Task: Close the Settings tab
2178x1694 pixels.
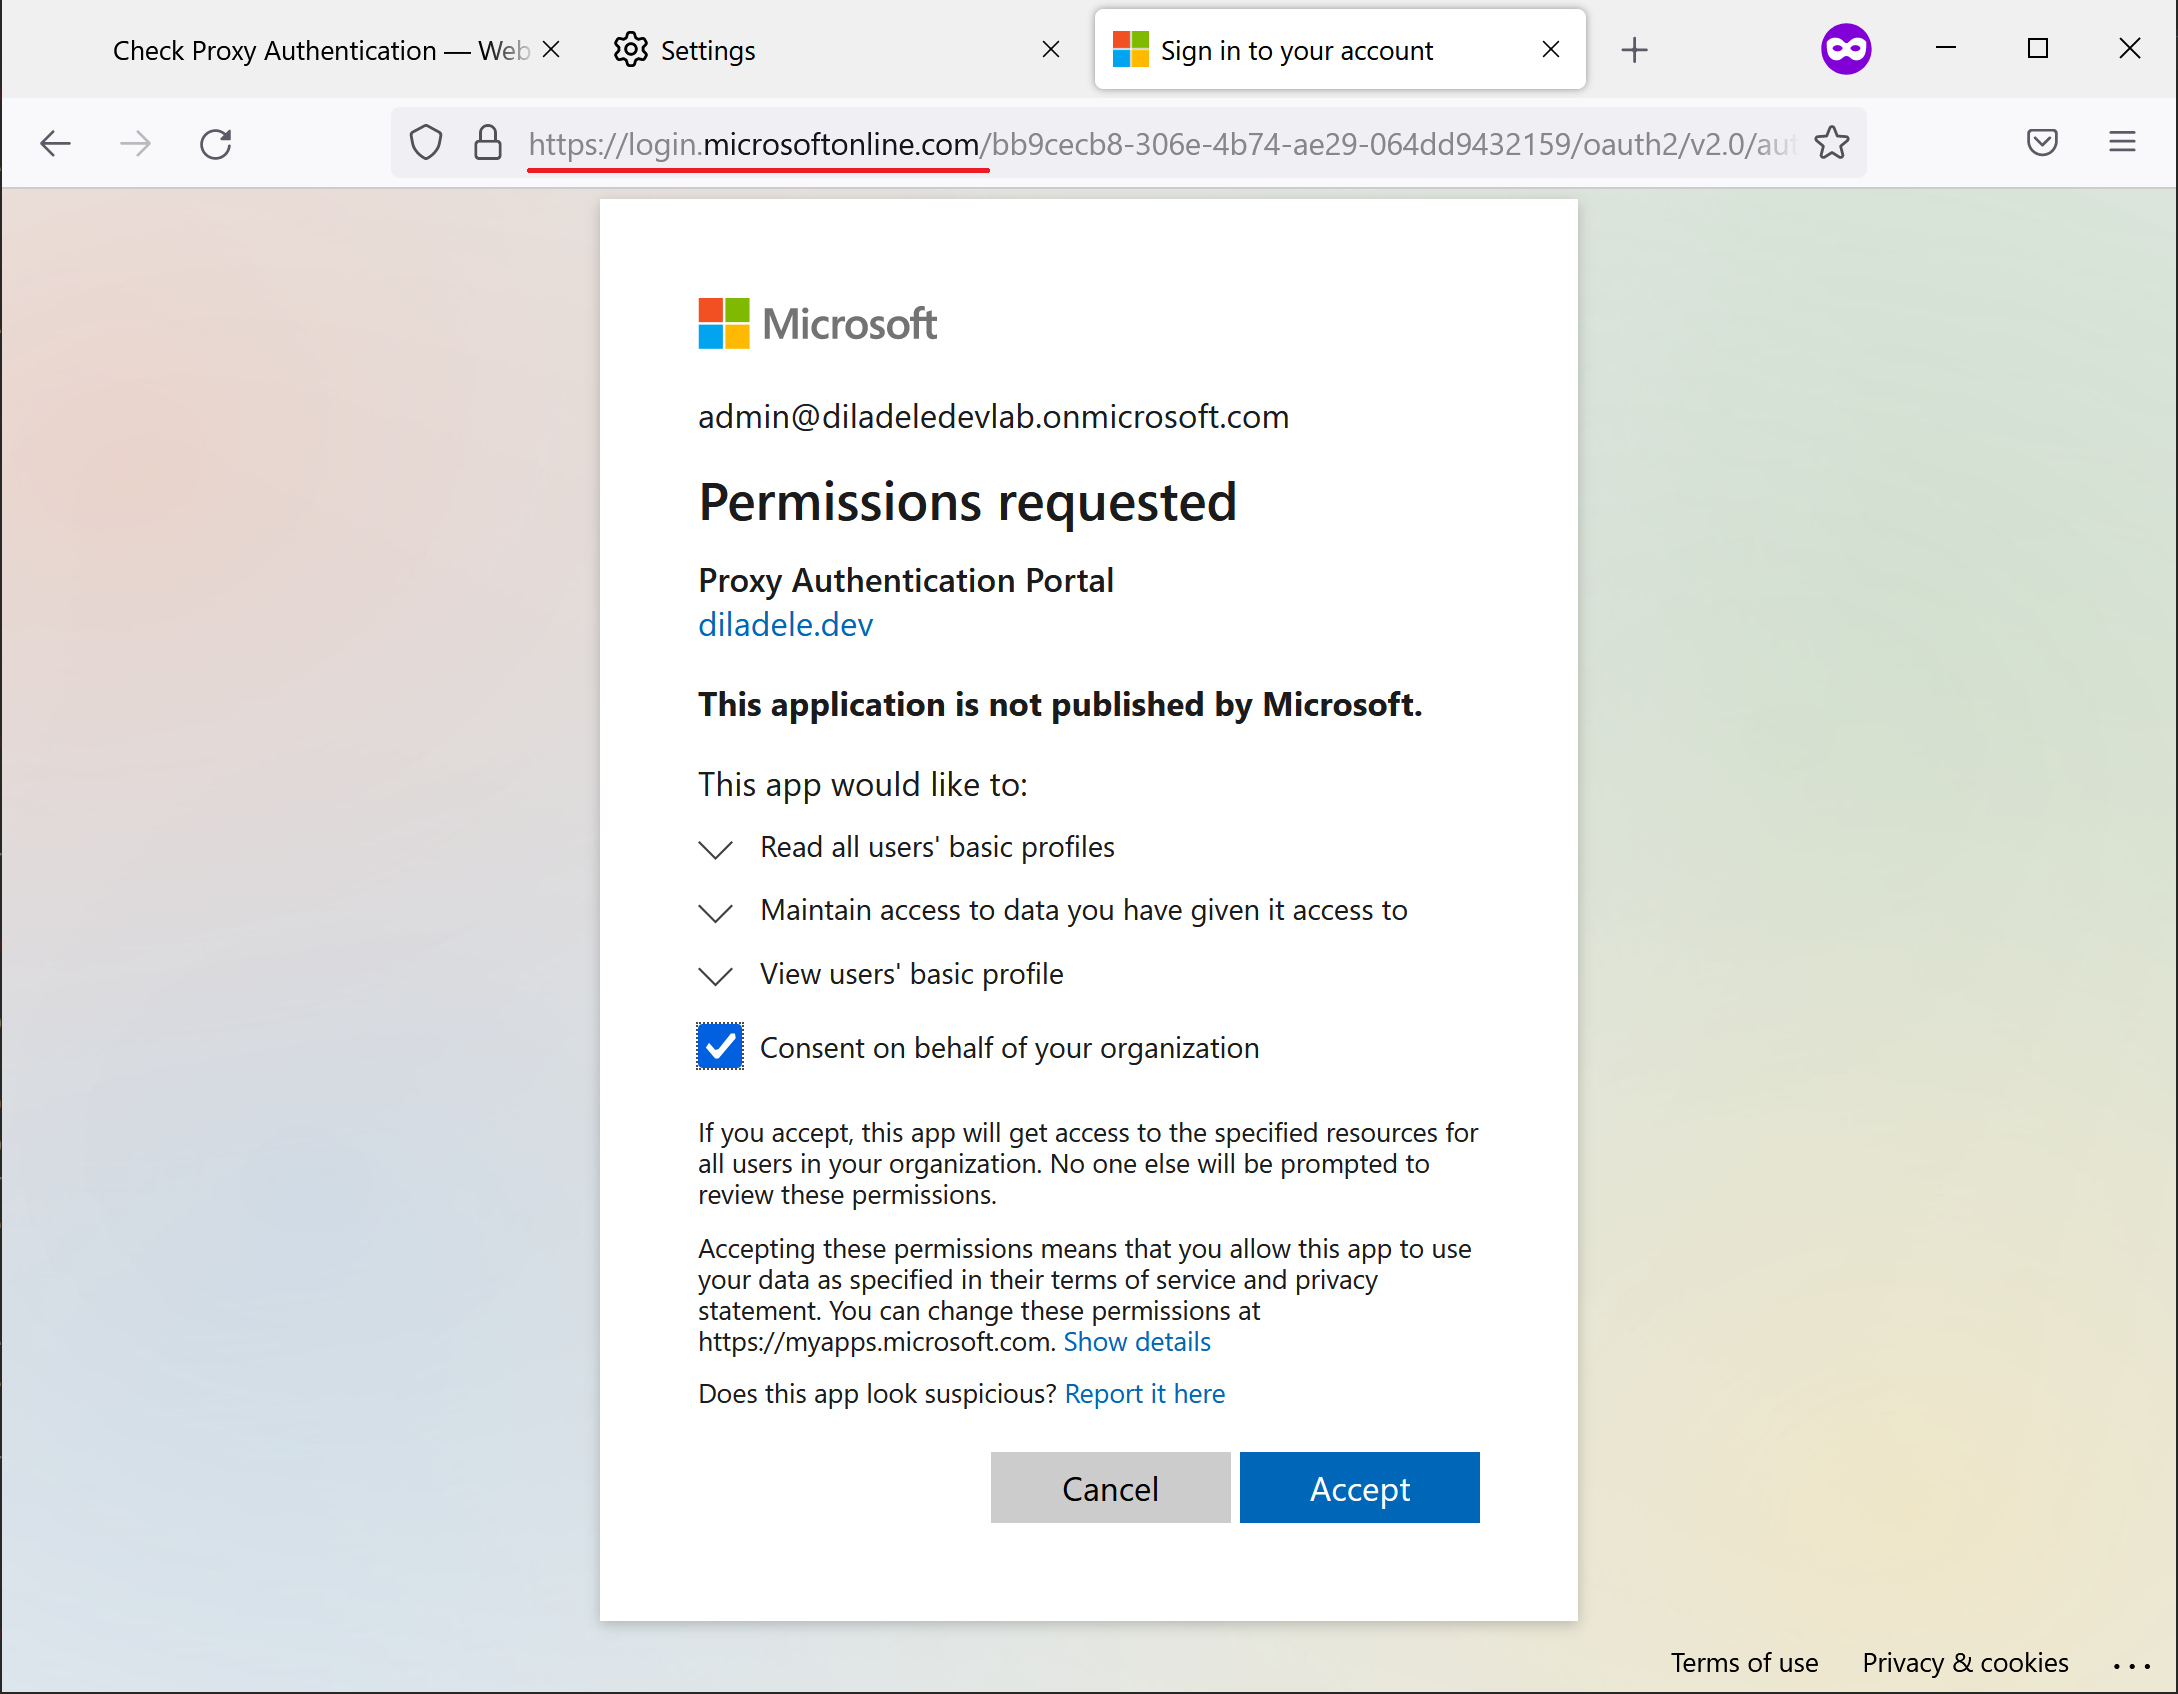Action: (1051, 49)
